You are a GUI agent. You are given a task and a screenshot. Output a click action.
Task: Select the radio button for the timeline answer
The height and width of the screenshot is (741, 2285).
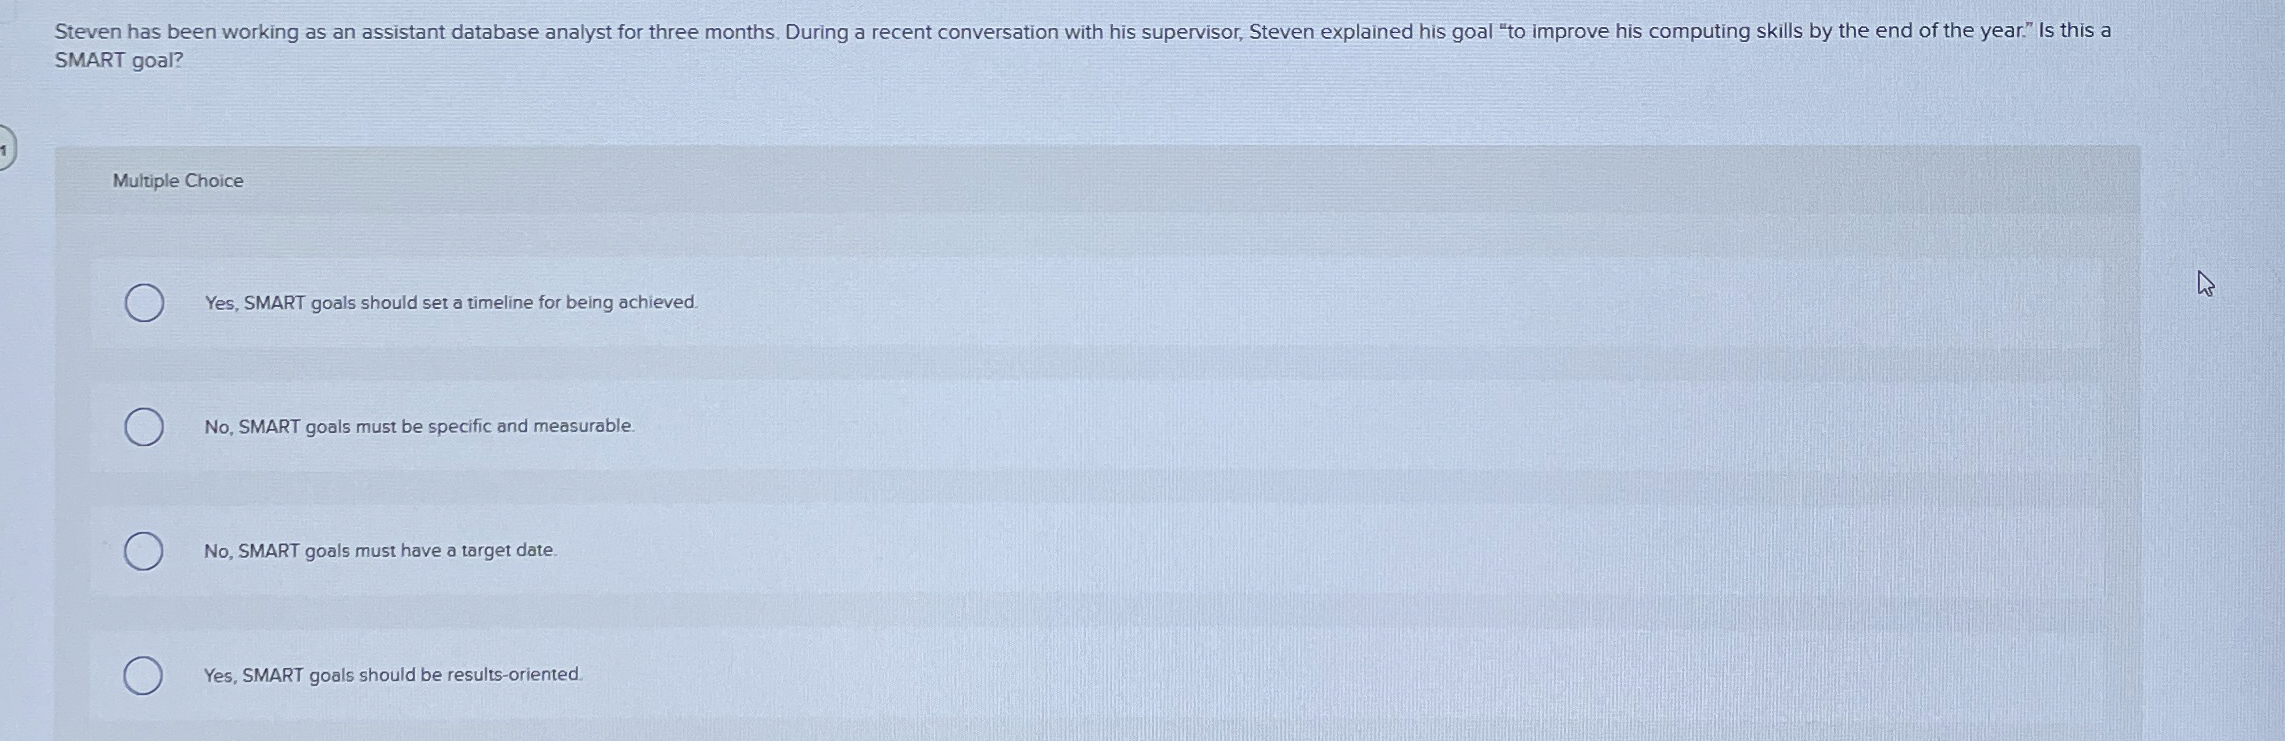pos(141,302)
